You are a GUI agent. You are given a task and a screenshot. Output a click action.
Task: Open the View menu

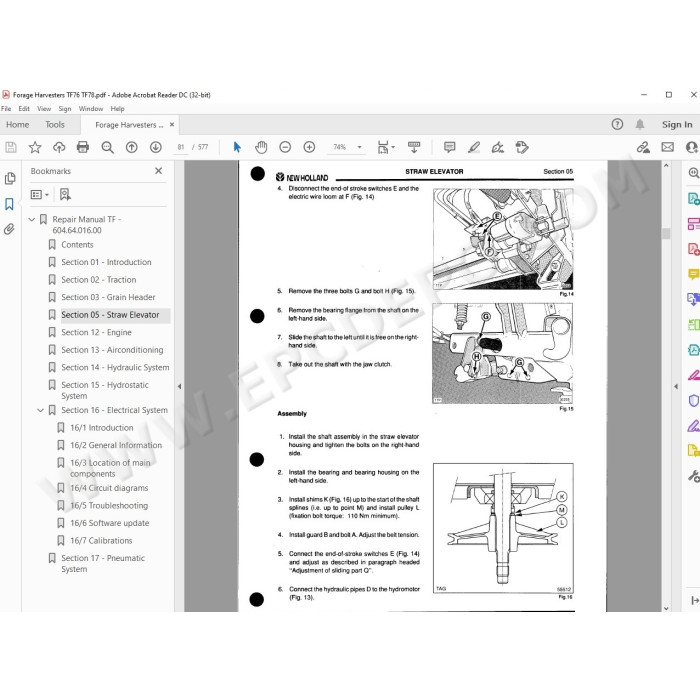pos(44,108)
